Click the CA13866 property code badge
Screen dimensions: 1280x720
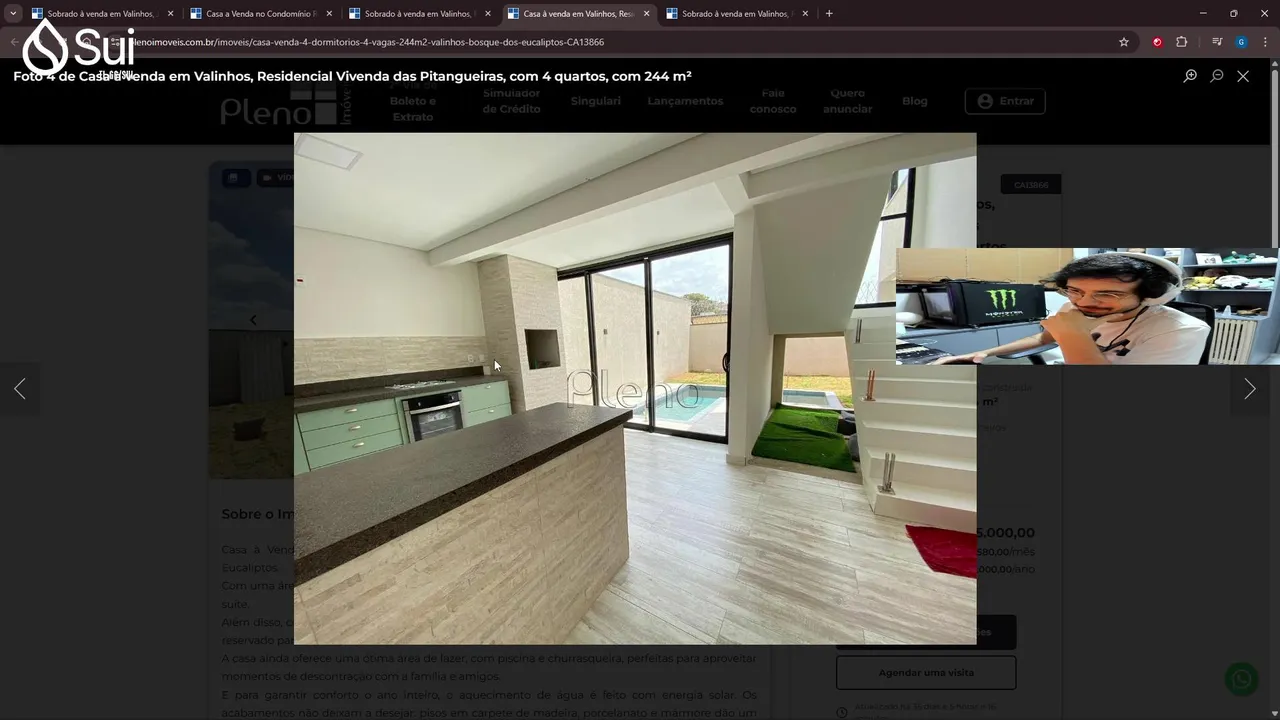click(1030, 185)
